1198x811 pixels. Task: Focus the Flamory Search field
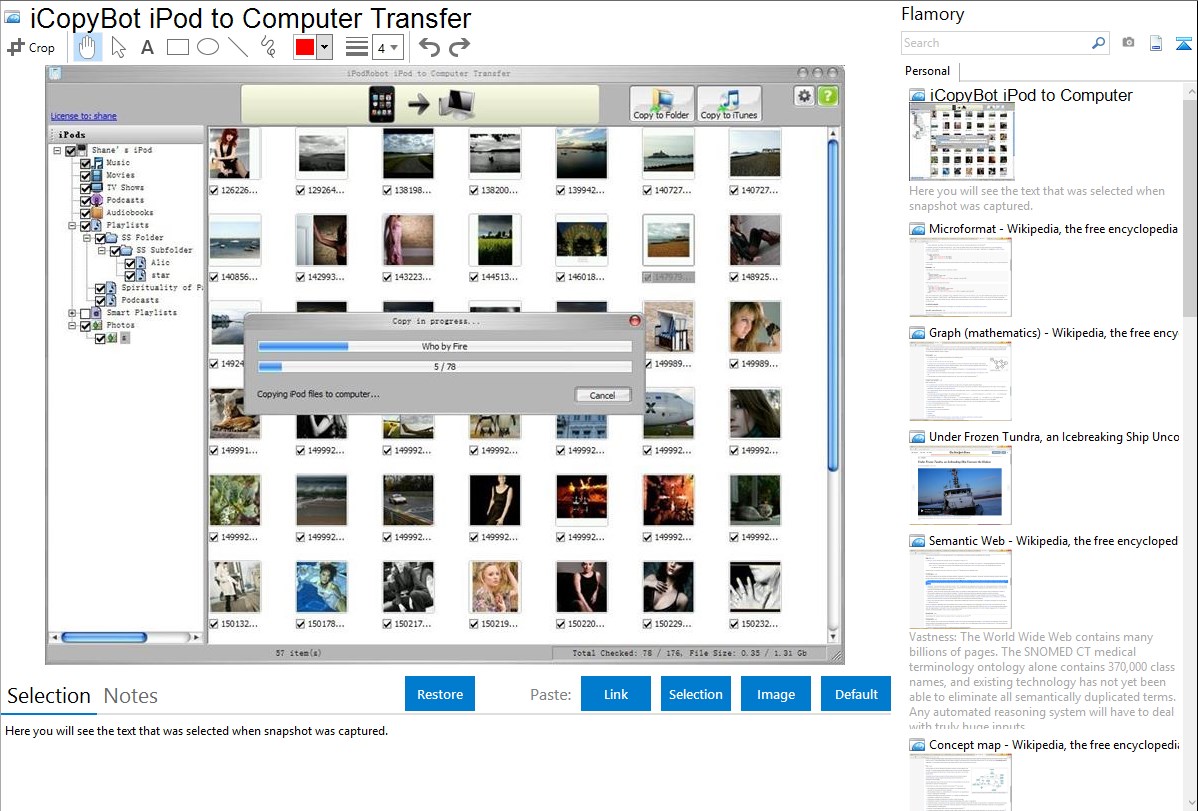point(996,43)
